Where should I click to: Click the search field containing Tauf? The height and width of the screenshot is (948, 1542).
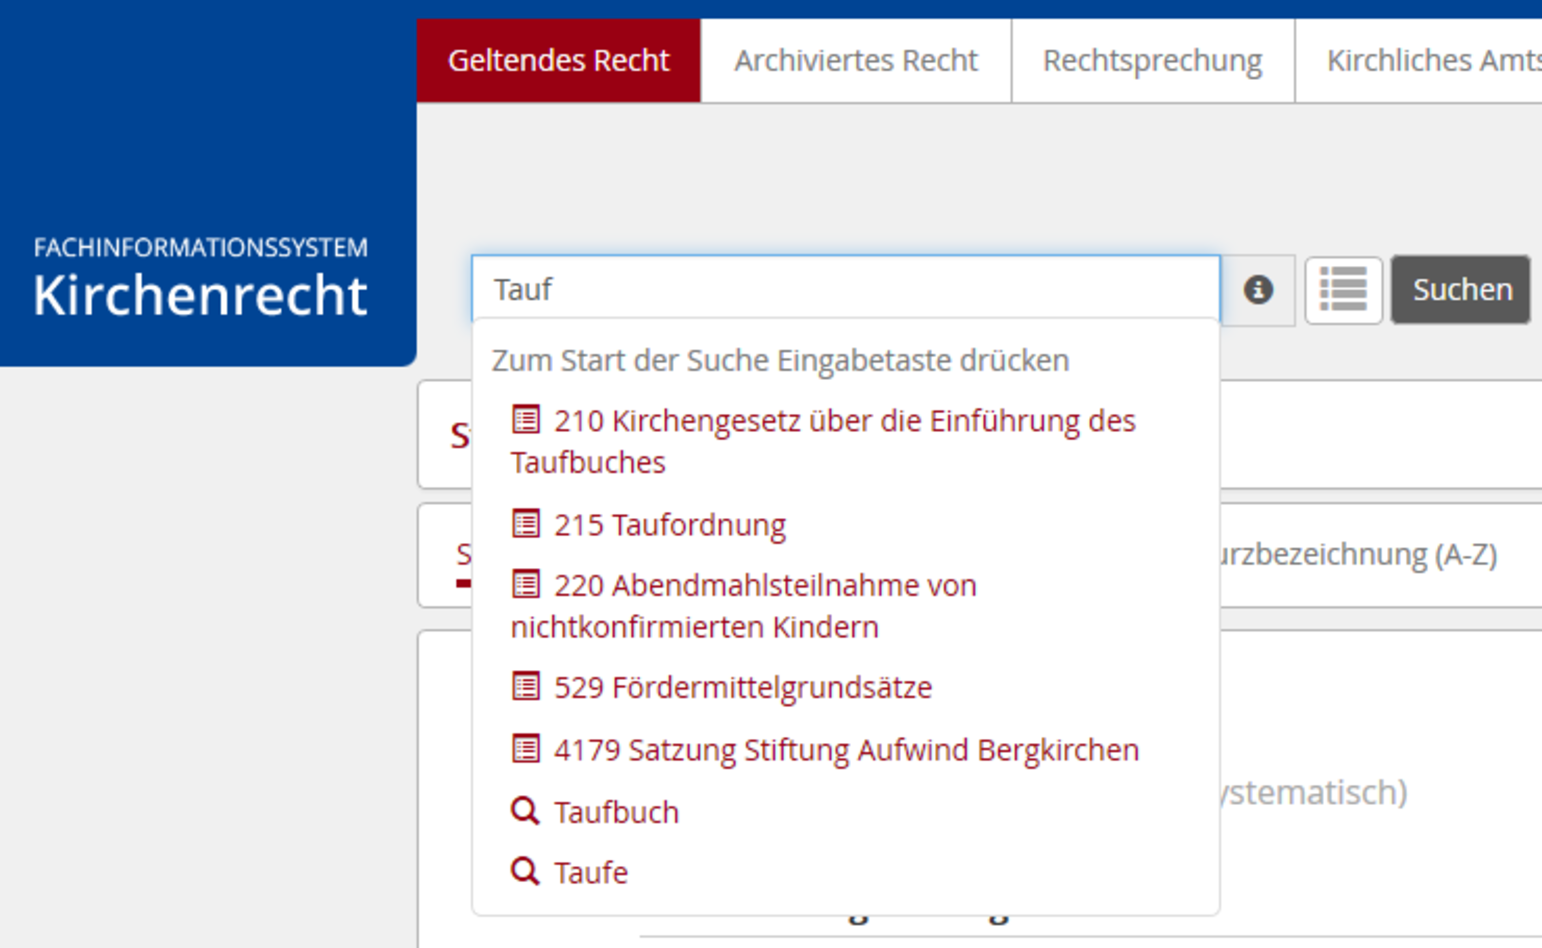(x=845, y=289)
